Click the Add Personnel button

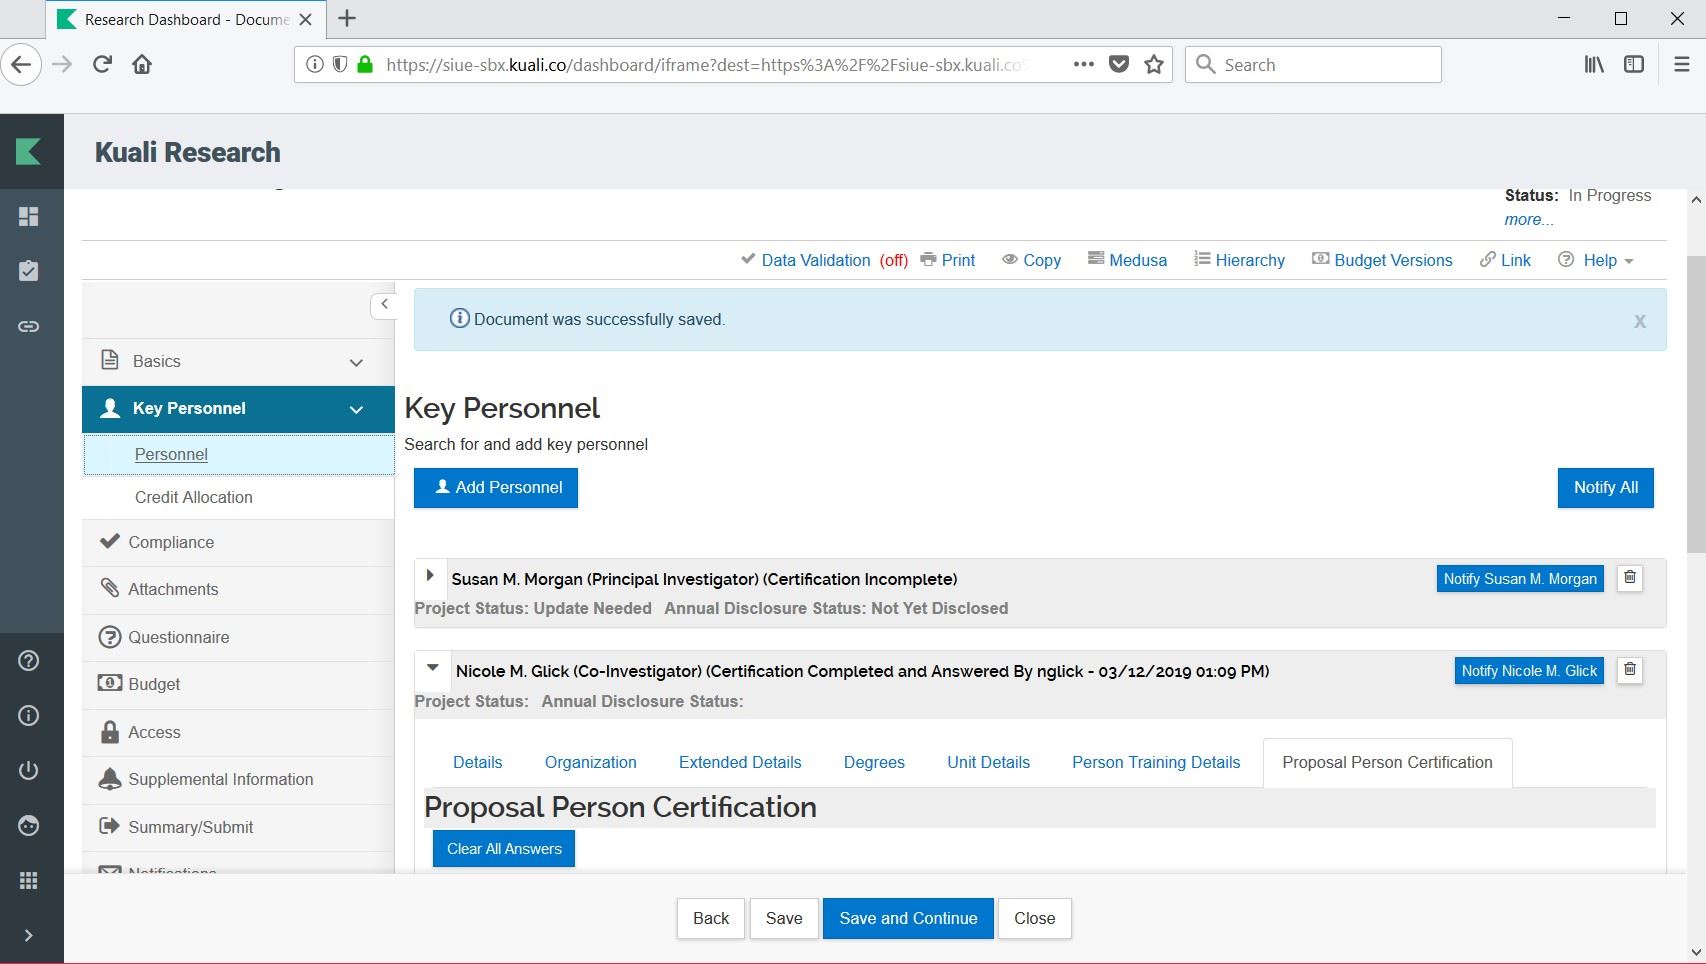pyautogui.click(x=496, y=488)
